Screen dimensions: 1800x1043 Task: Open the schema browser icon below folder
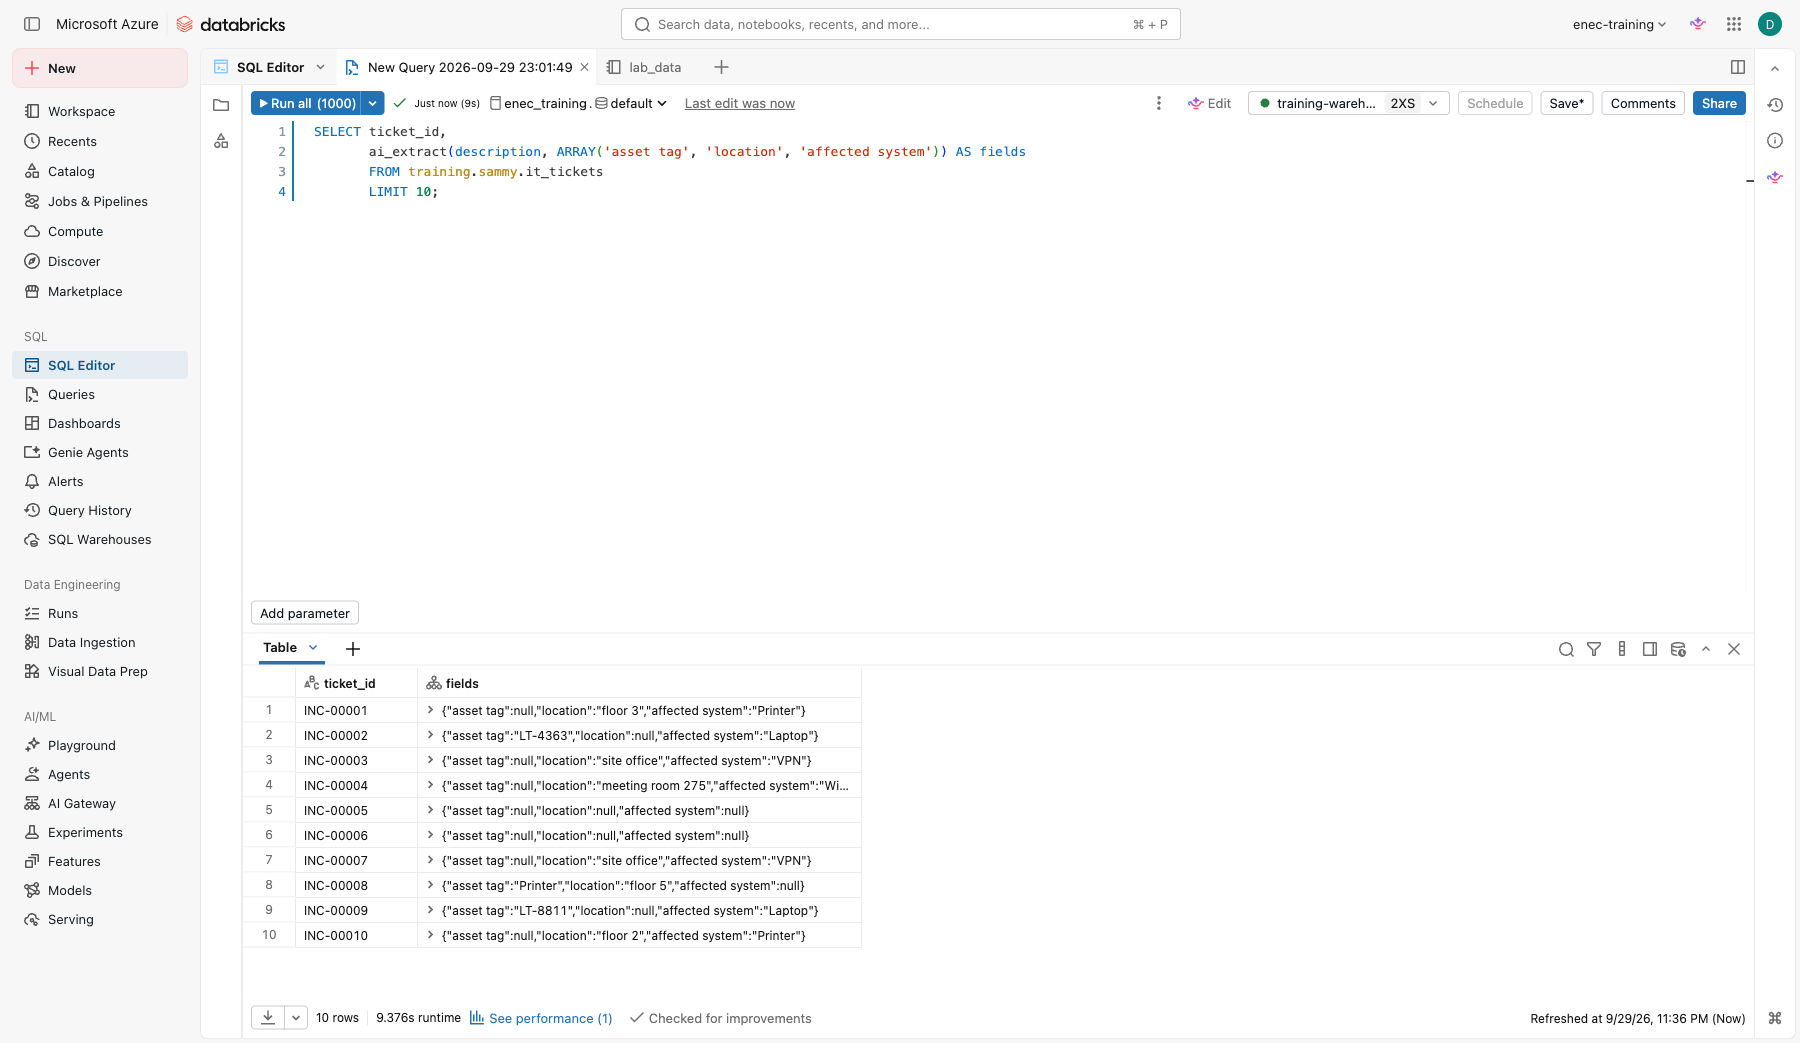pyautogui.click(x=221, y=141)
